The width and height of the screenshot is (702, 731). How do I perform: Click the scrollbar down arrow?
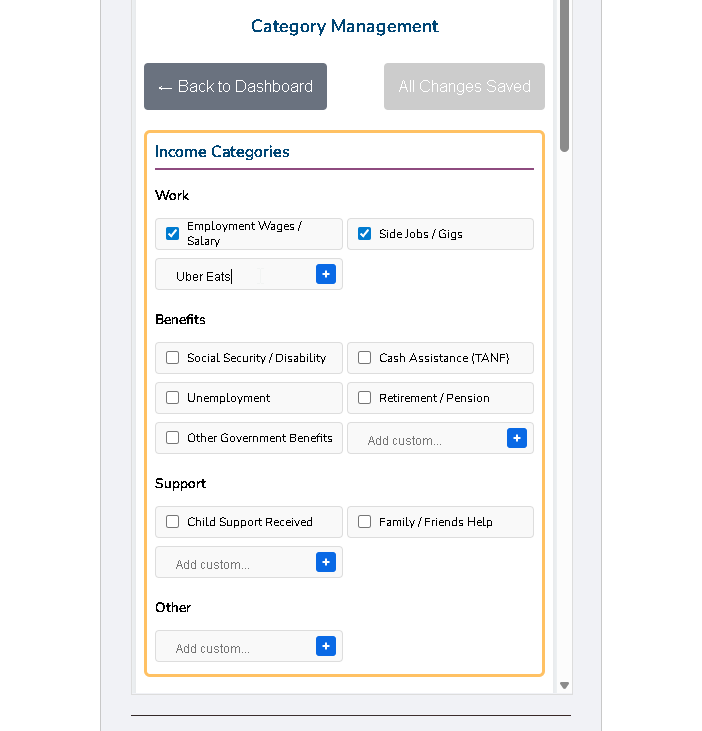click(x=564, y=685)
